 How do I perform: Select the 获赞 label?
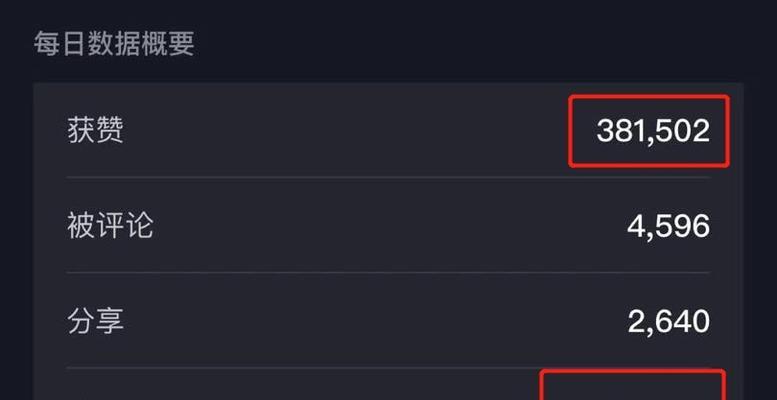pos(95,131)
